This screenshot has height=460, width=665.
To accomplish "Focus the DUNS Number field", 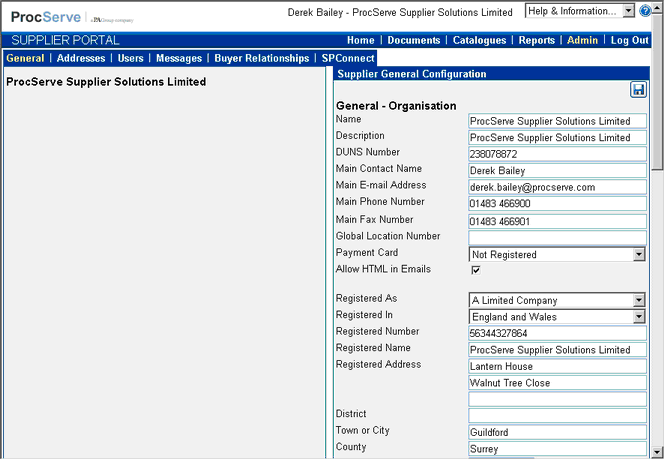I will 557,154.
